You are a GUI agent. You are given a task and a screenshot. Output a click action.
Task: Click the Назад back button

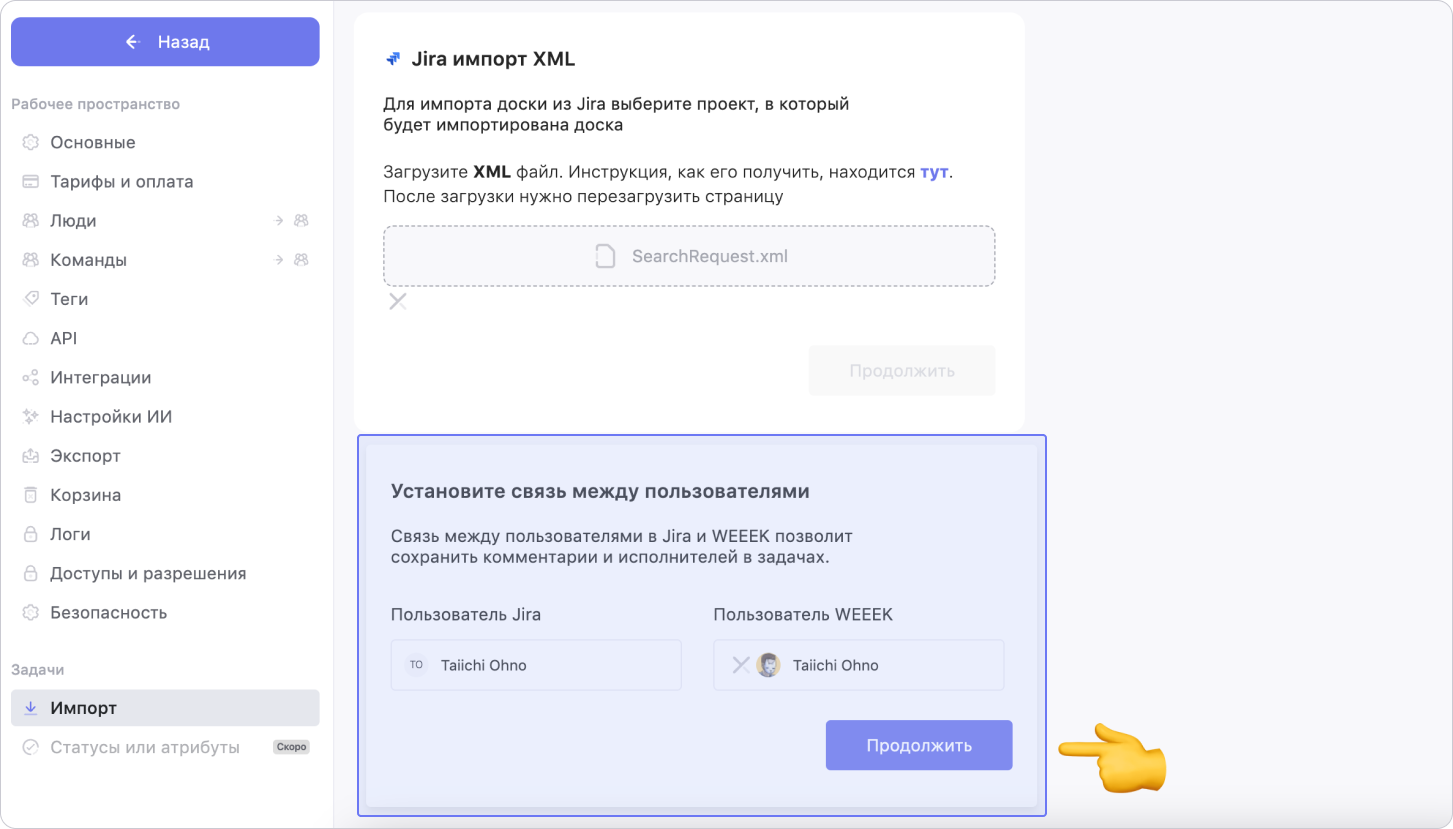click(165, 42)
